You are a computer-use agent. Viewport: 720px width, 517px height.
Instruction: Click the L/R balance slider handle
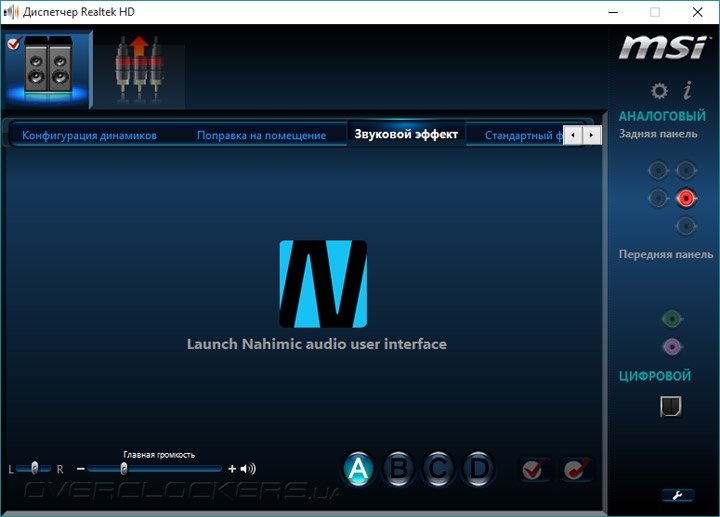34,468
